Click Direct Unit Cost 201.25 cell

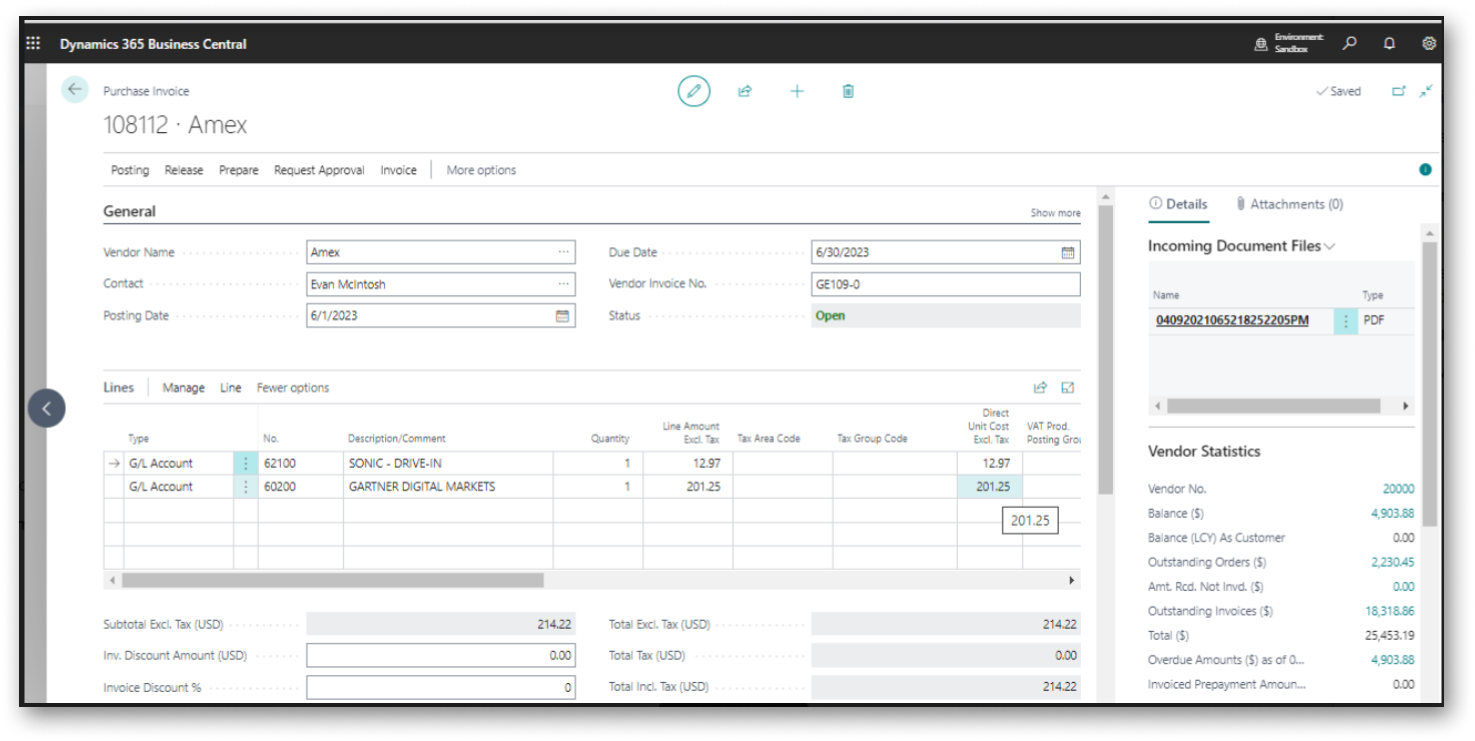(x=990, y=487)
